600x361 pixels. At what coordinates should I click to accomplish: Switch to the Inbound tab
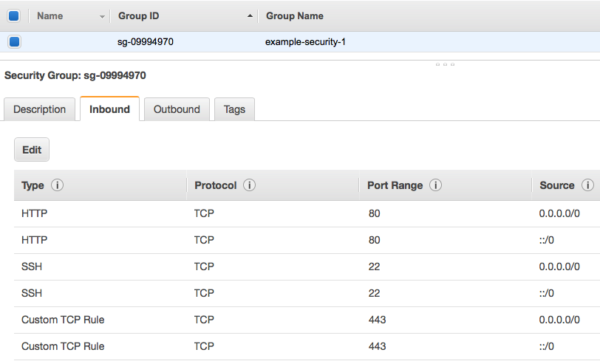(109, 109)
